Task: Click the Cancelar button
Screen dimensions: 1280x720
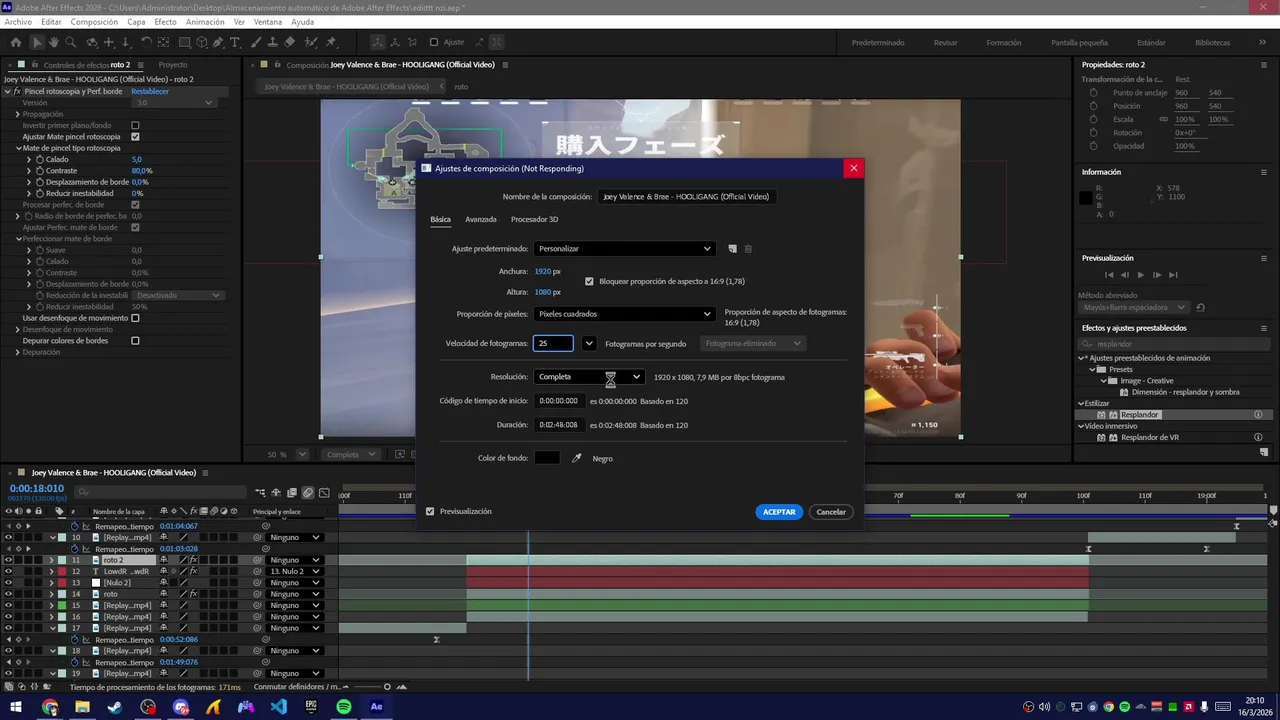Action: tap(831, 511)
